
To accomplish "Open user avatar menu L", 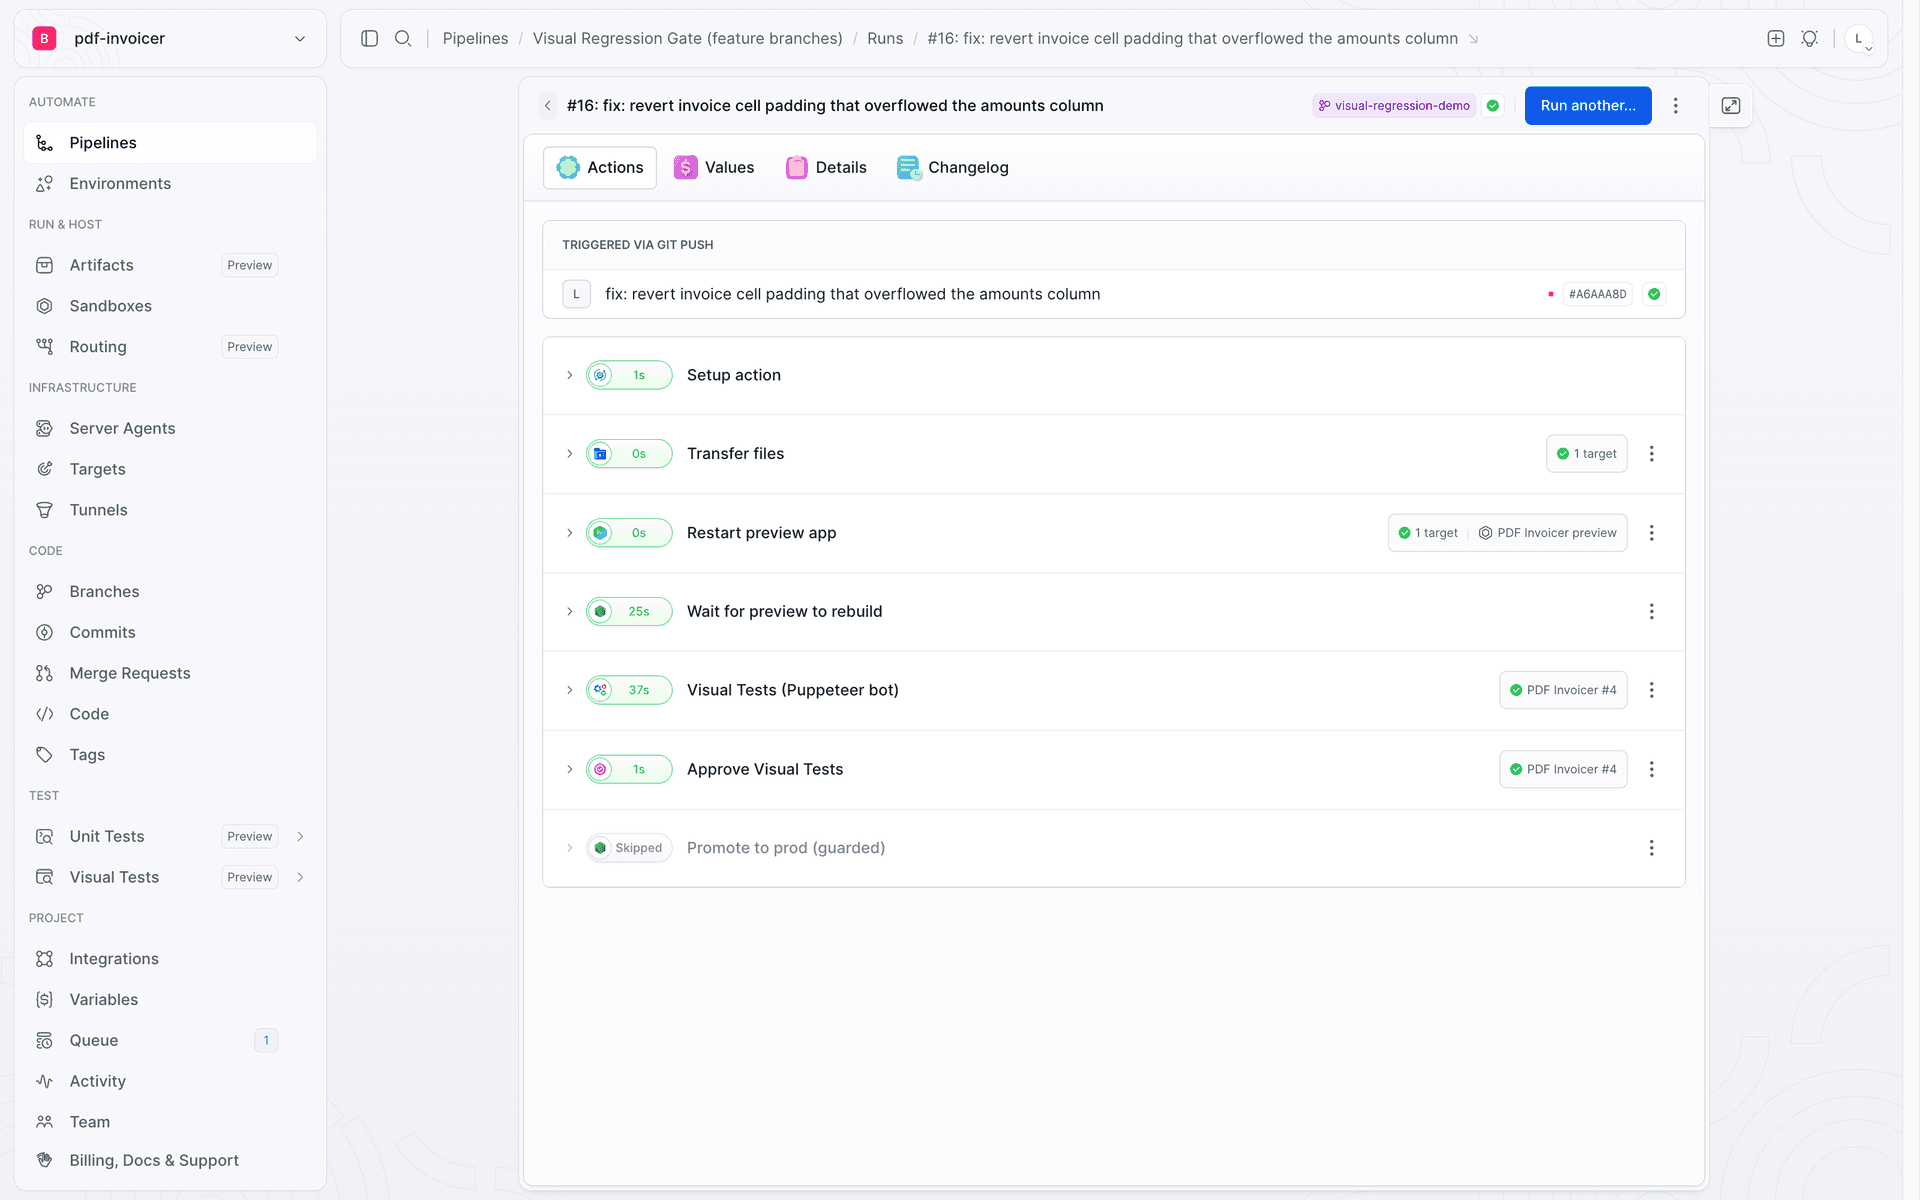I will [1859, 39].
